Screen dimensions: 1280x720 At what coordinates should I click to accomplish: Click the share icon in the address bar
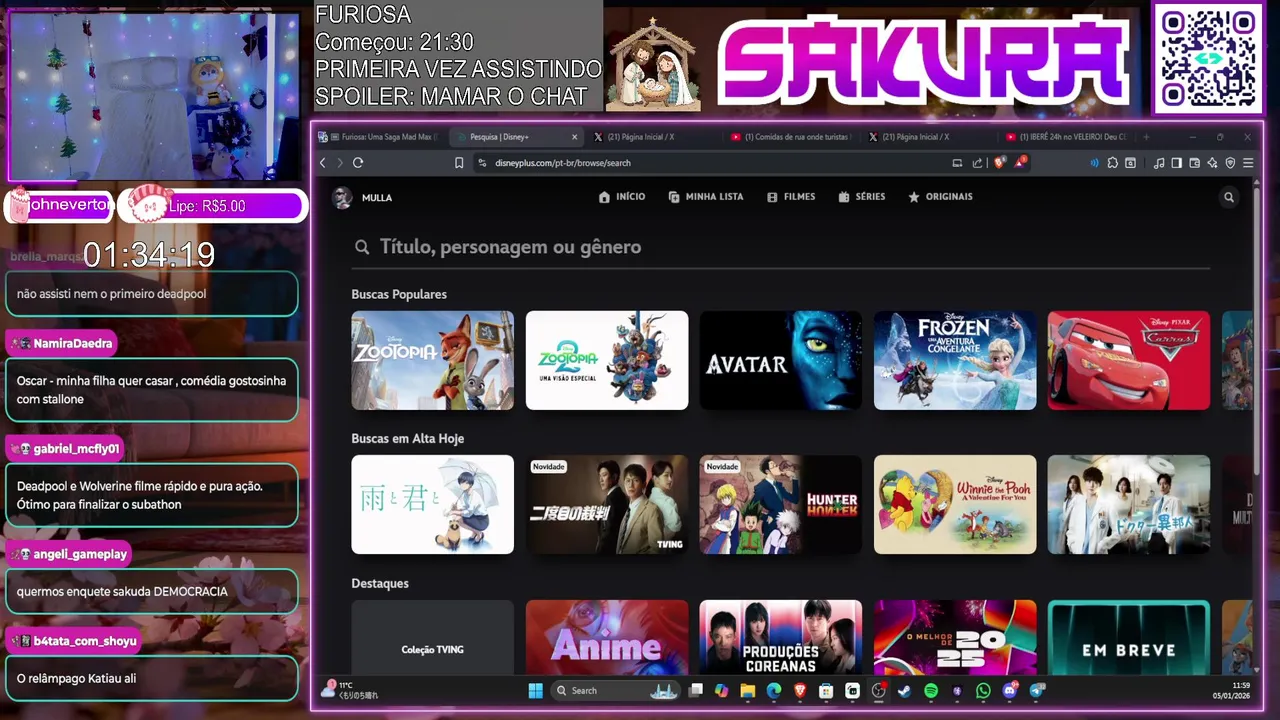(x=977, y=163)
